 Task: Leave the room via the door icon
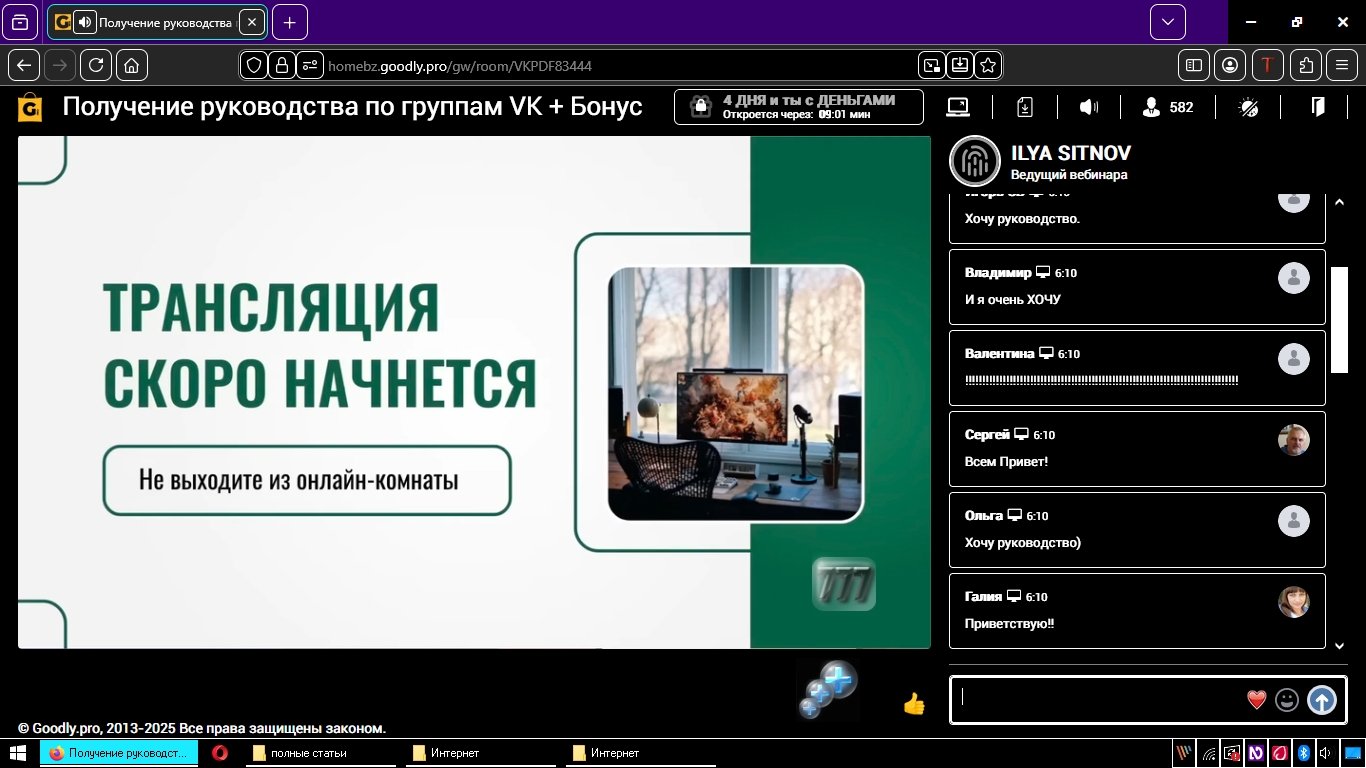coord(1318,106)
